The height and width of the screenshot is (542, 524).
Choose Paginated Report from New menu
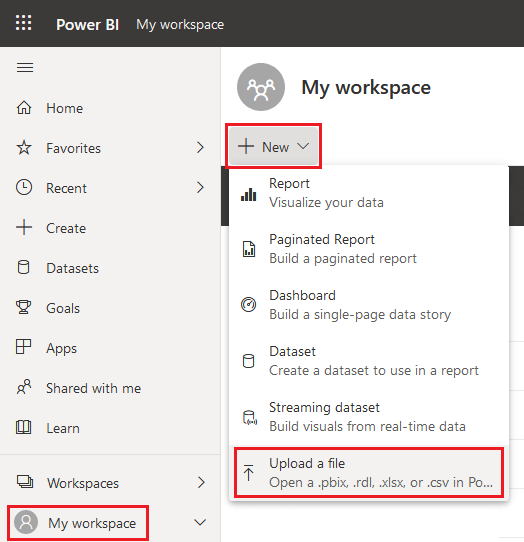tap(369, 249)
